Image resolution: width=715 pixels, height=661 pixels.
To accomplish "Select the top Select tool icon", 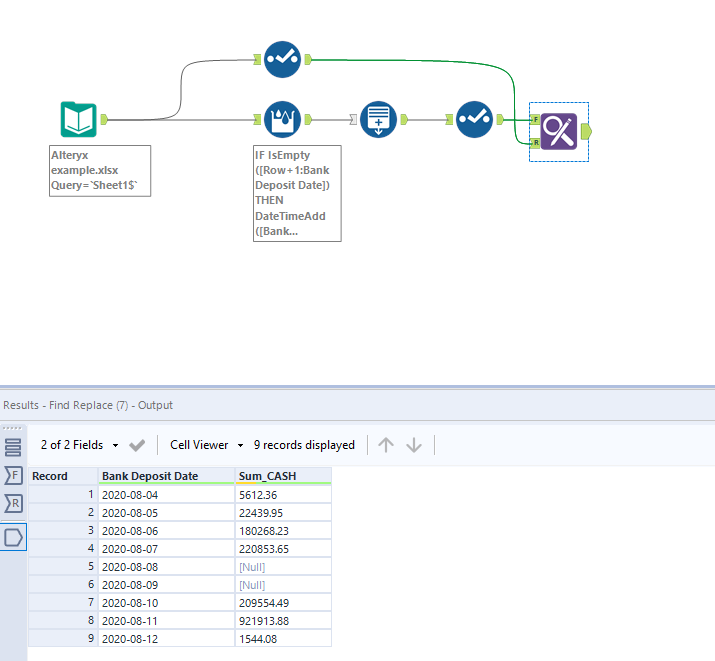I will coord(282,59).
